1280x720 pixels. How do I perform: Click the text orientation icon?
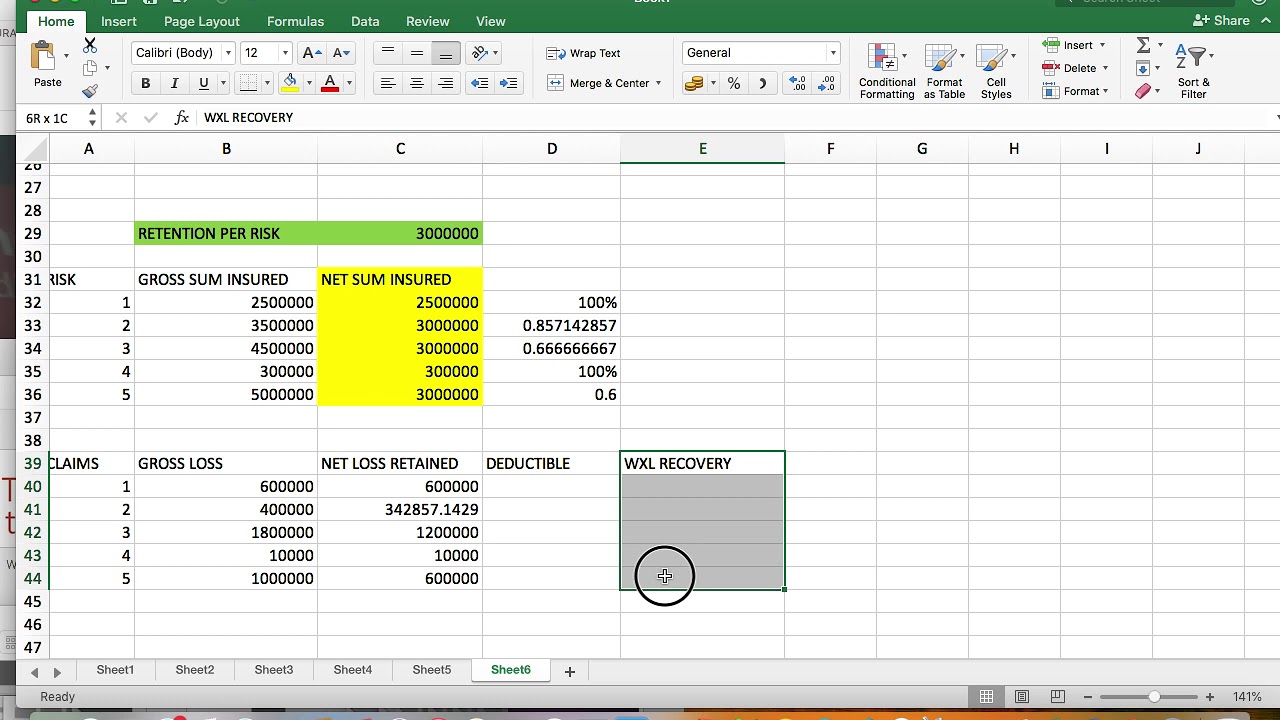pyautogui.click(x=480, y=53)
